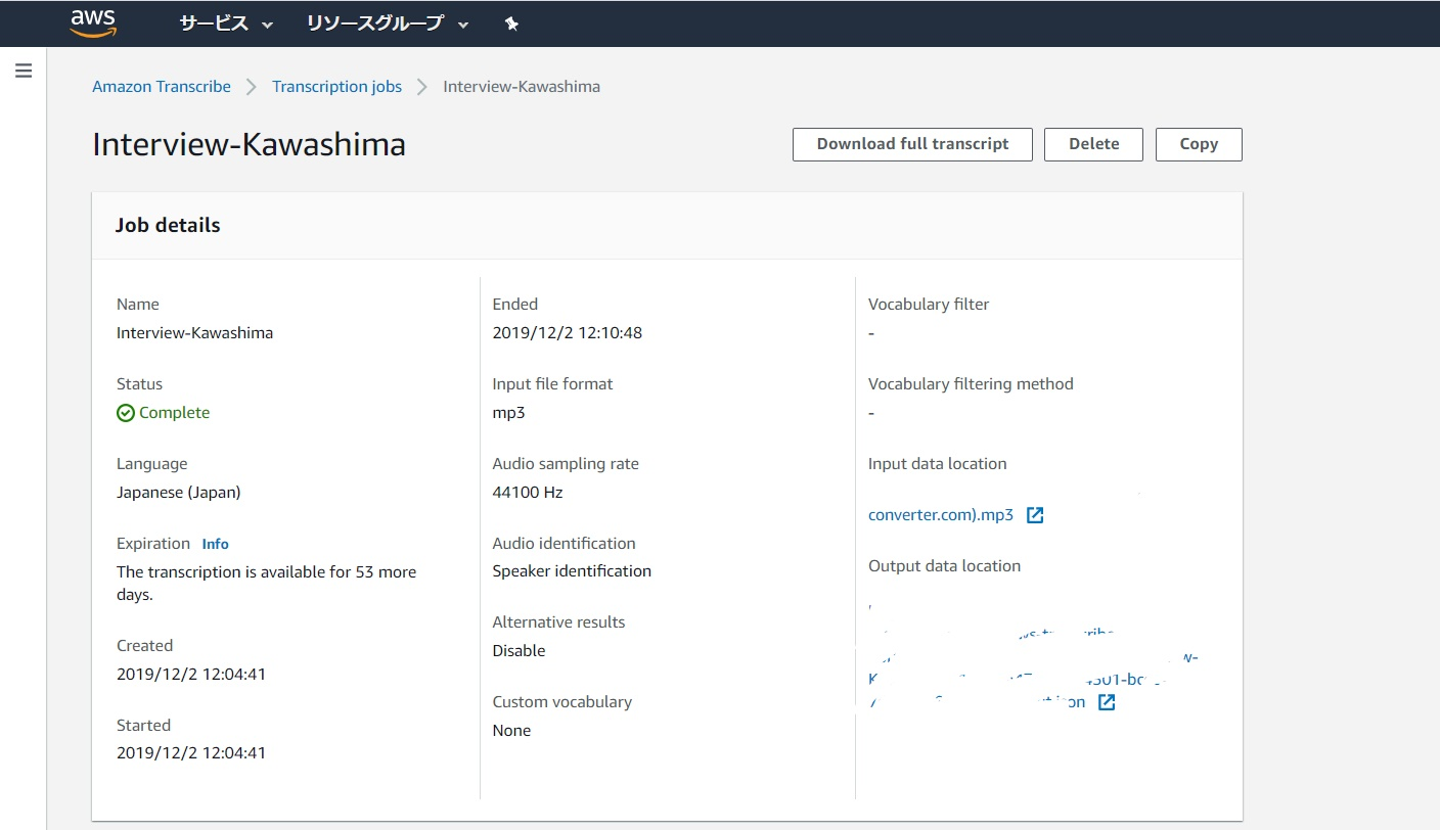The height and width of the screenshot is (830, 1440).
Task: Navigate to Transcription jobs breadcrumb
Action: pos(337,87)
